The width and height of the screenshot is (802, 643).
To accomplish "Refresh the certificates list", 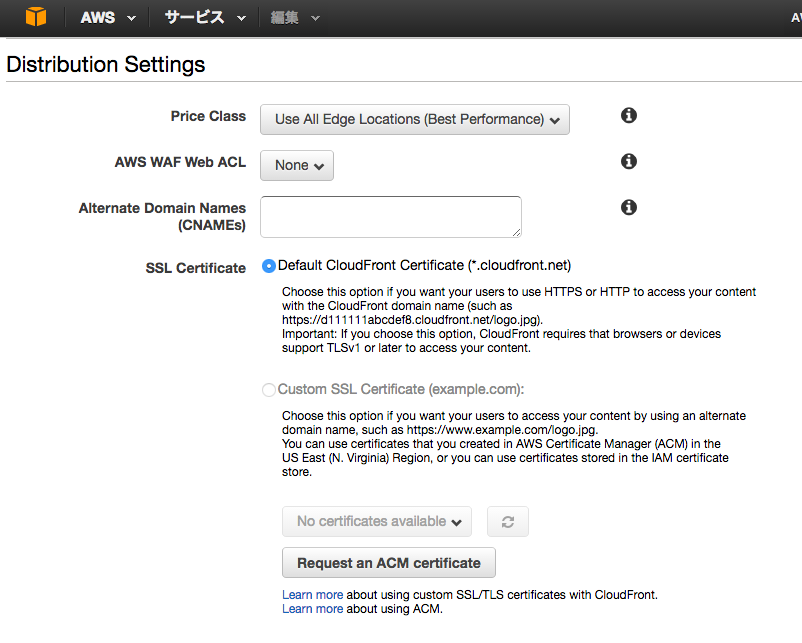I will [507, 522].
